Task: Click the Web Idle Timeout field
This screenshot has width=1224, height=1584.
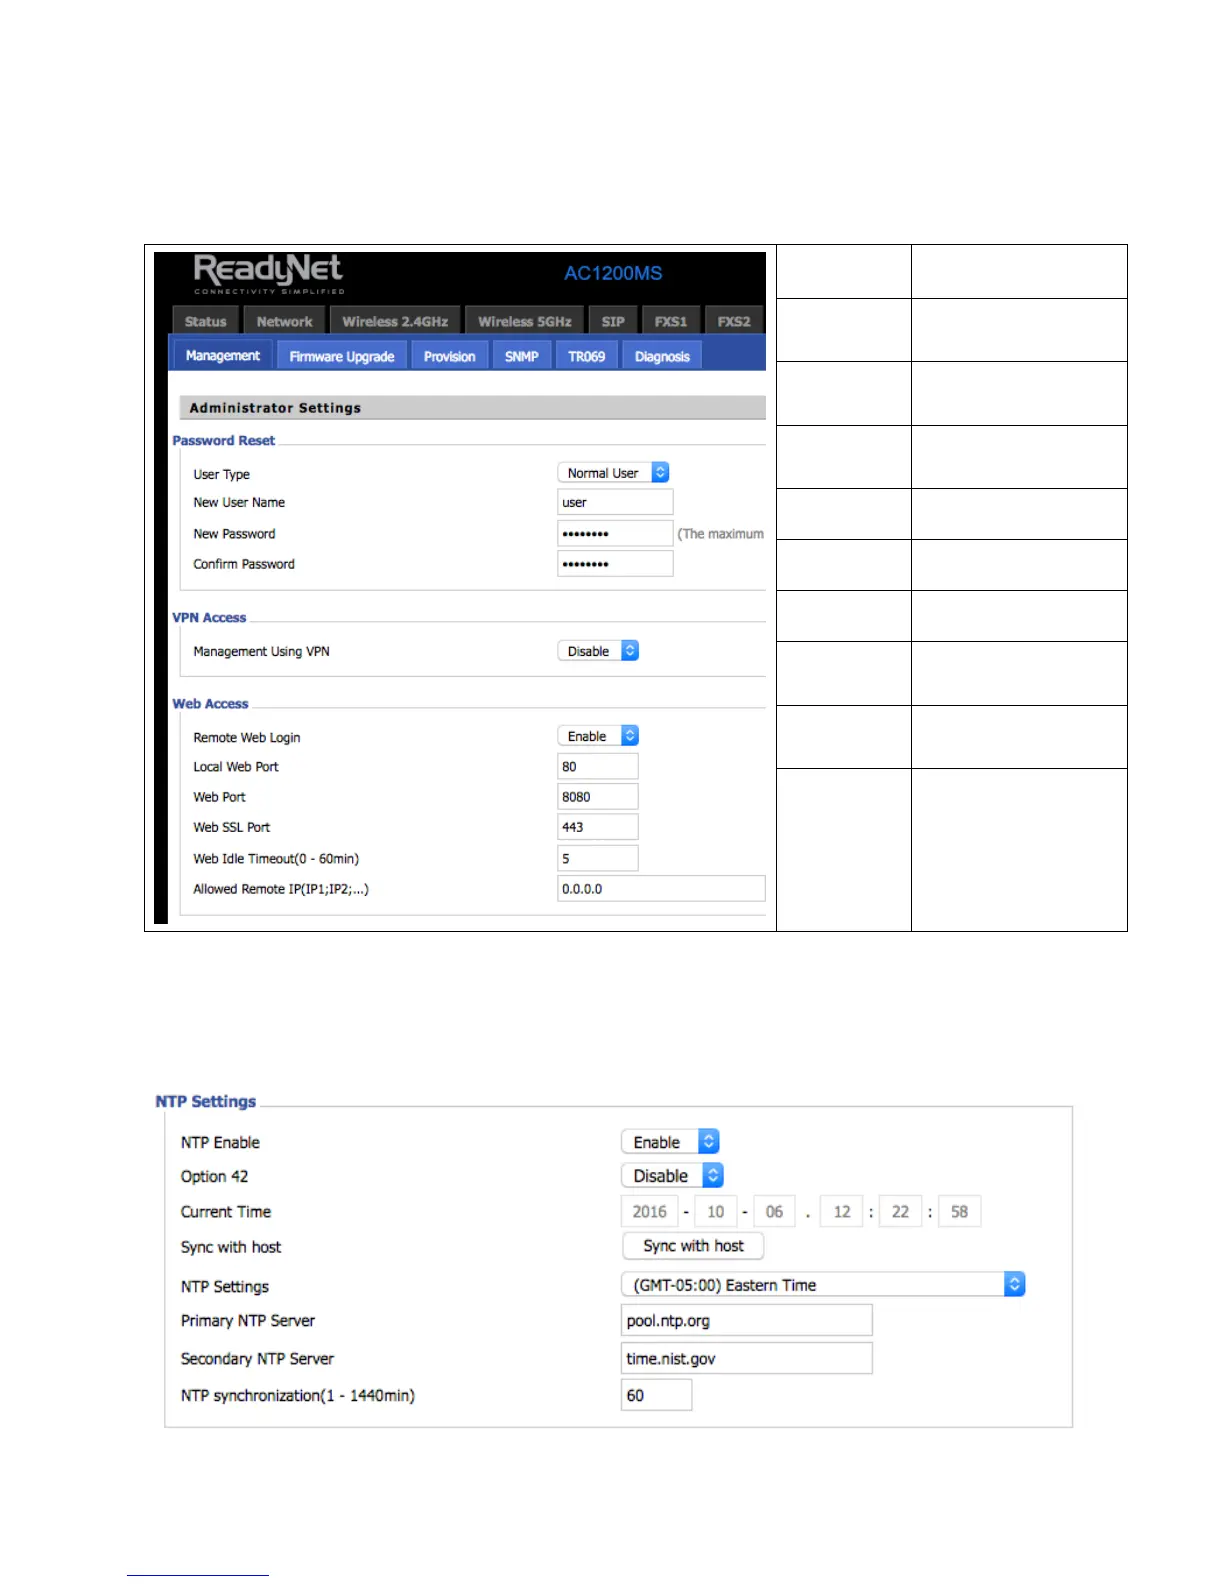Action: coord(598,858)
